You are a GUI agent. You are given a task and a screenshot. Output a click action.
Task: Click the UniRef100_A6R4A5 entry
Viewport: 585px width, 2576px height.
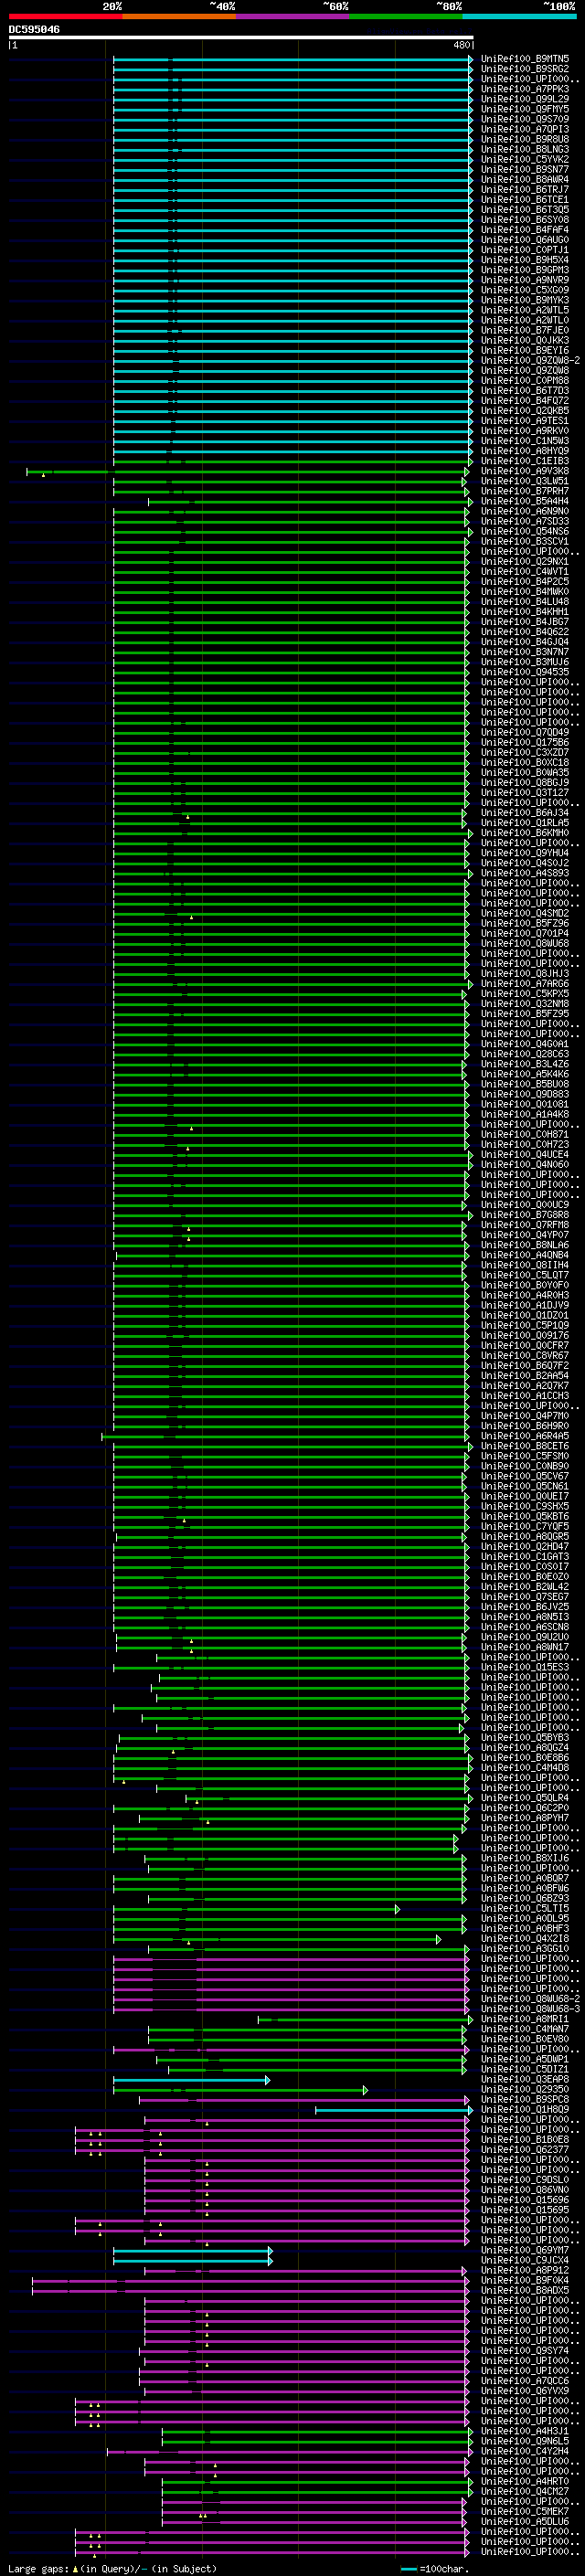pyautogui.click(x=525, y=1436)
